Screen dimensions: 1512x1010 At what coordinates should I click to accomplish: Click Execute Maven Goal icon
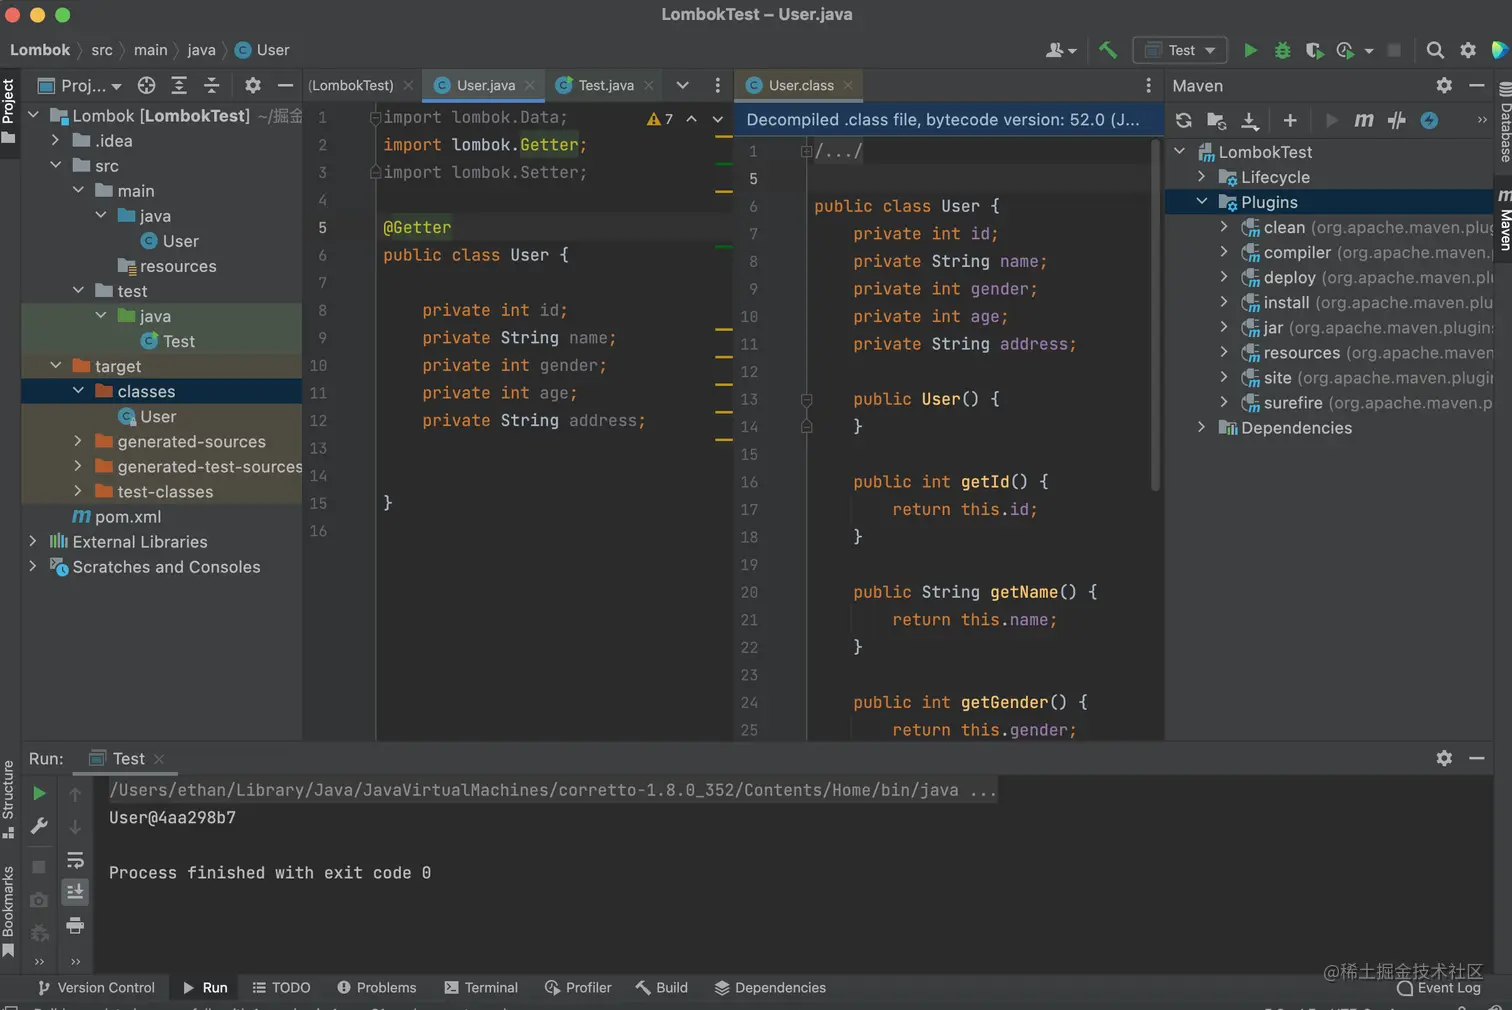tap(1364, 121)
